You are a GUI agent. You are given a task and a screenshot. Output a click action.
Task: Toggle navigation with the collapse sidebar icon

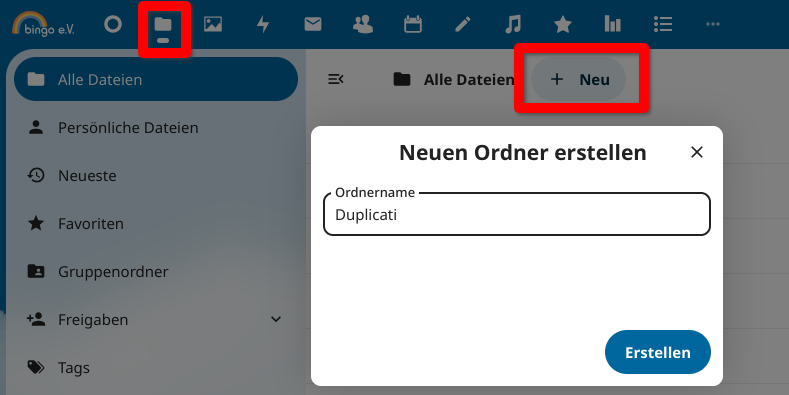pos(336,79)
